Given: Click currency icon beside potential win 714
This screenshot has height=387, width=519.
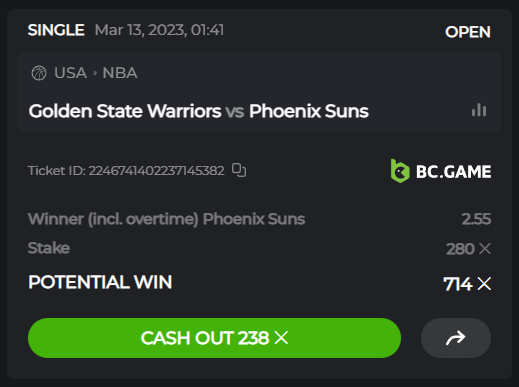Looking at the screenshot, I should coord(484,284).
